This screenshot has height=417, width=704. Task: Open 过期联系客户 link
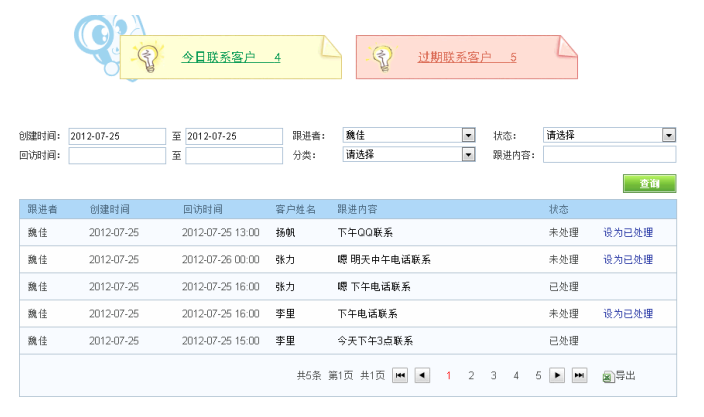[467, 58]
